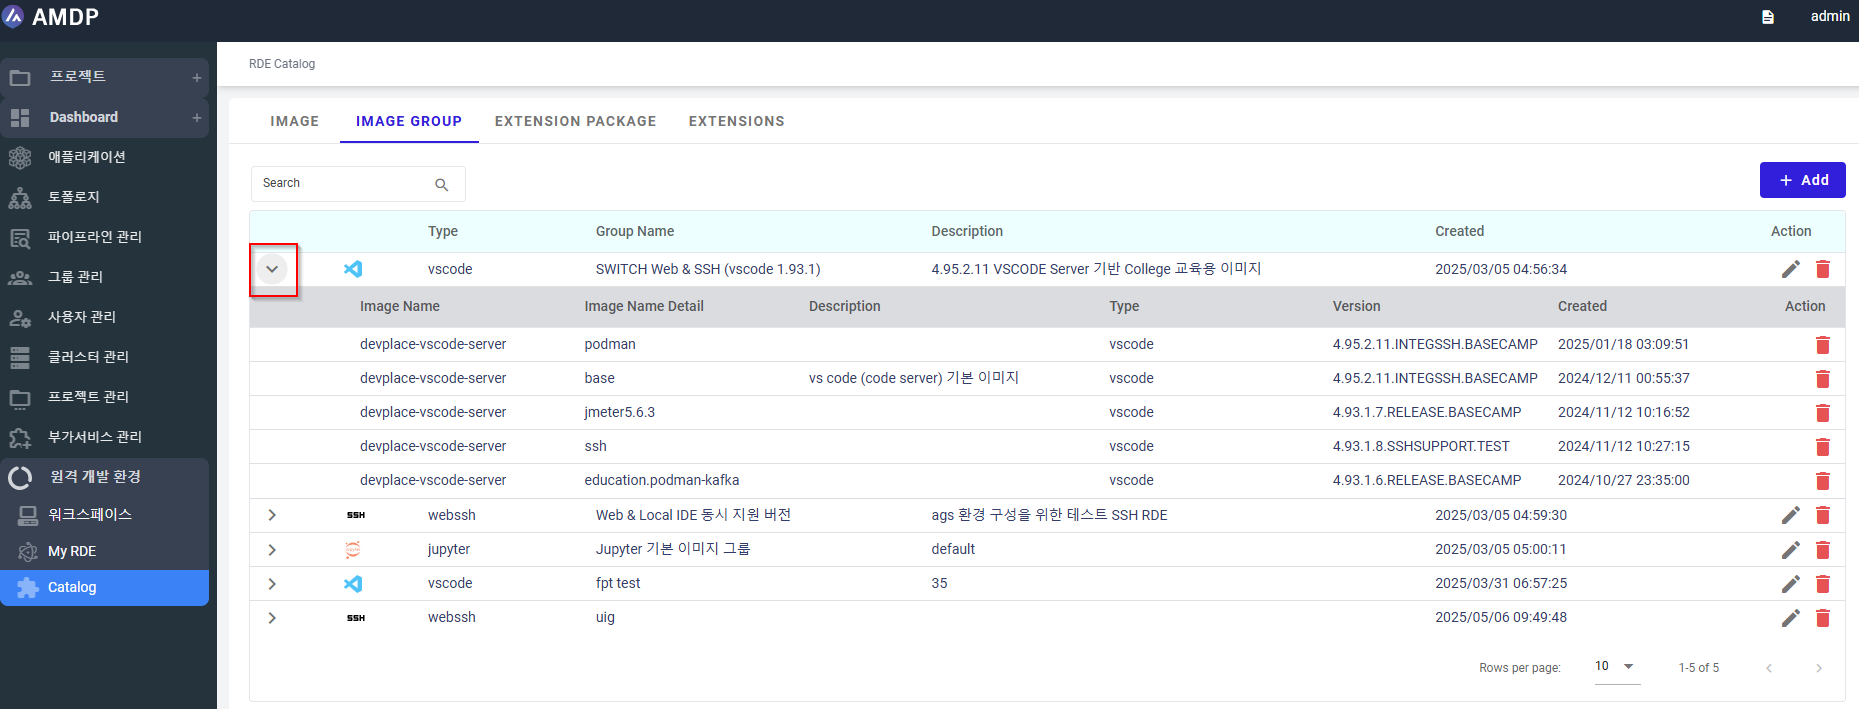The width and height of the screenshot is (1859, 709).
Task: Delete the Web & Local IDE webssh group
Action: click(x=1823, y=515)
